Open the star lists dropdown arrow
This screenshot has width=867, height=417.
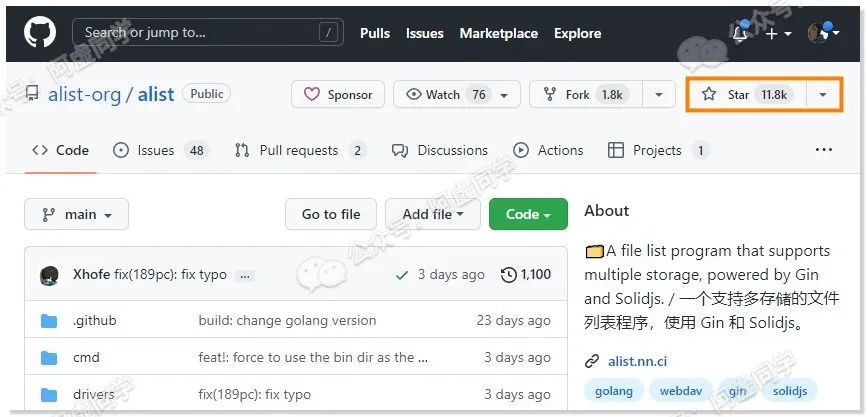822,94
